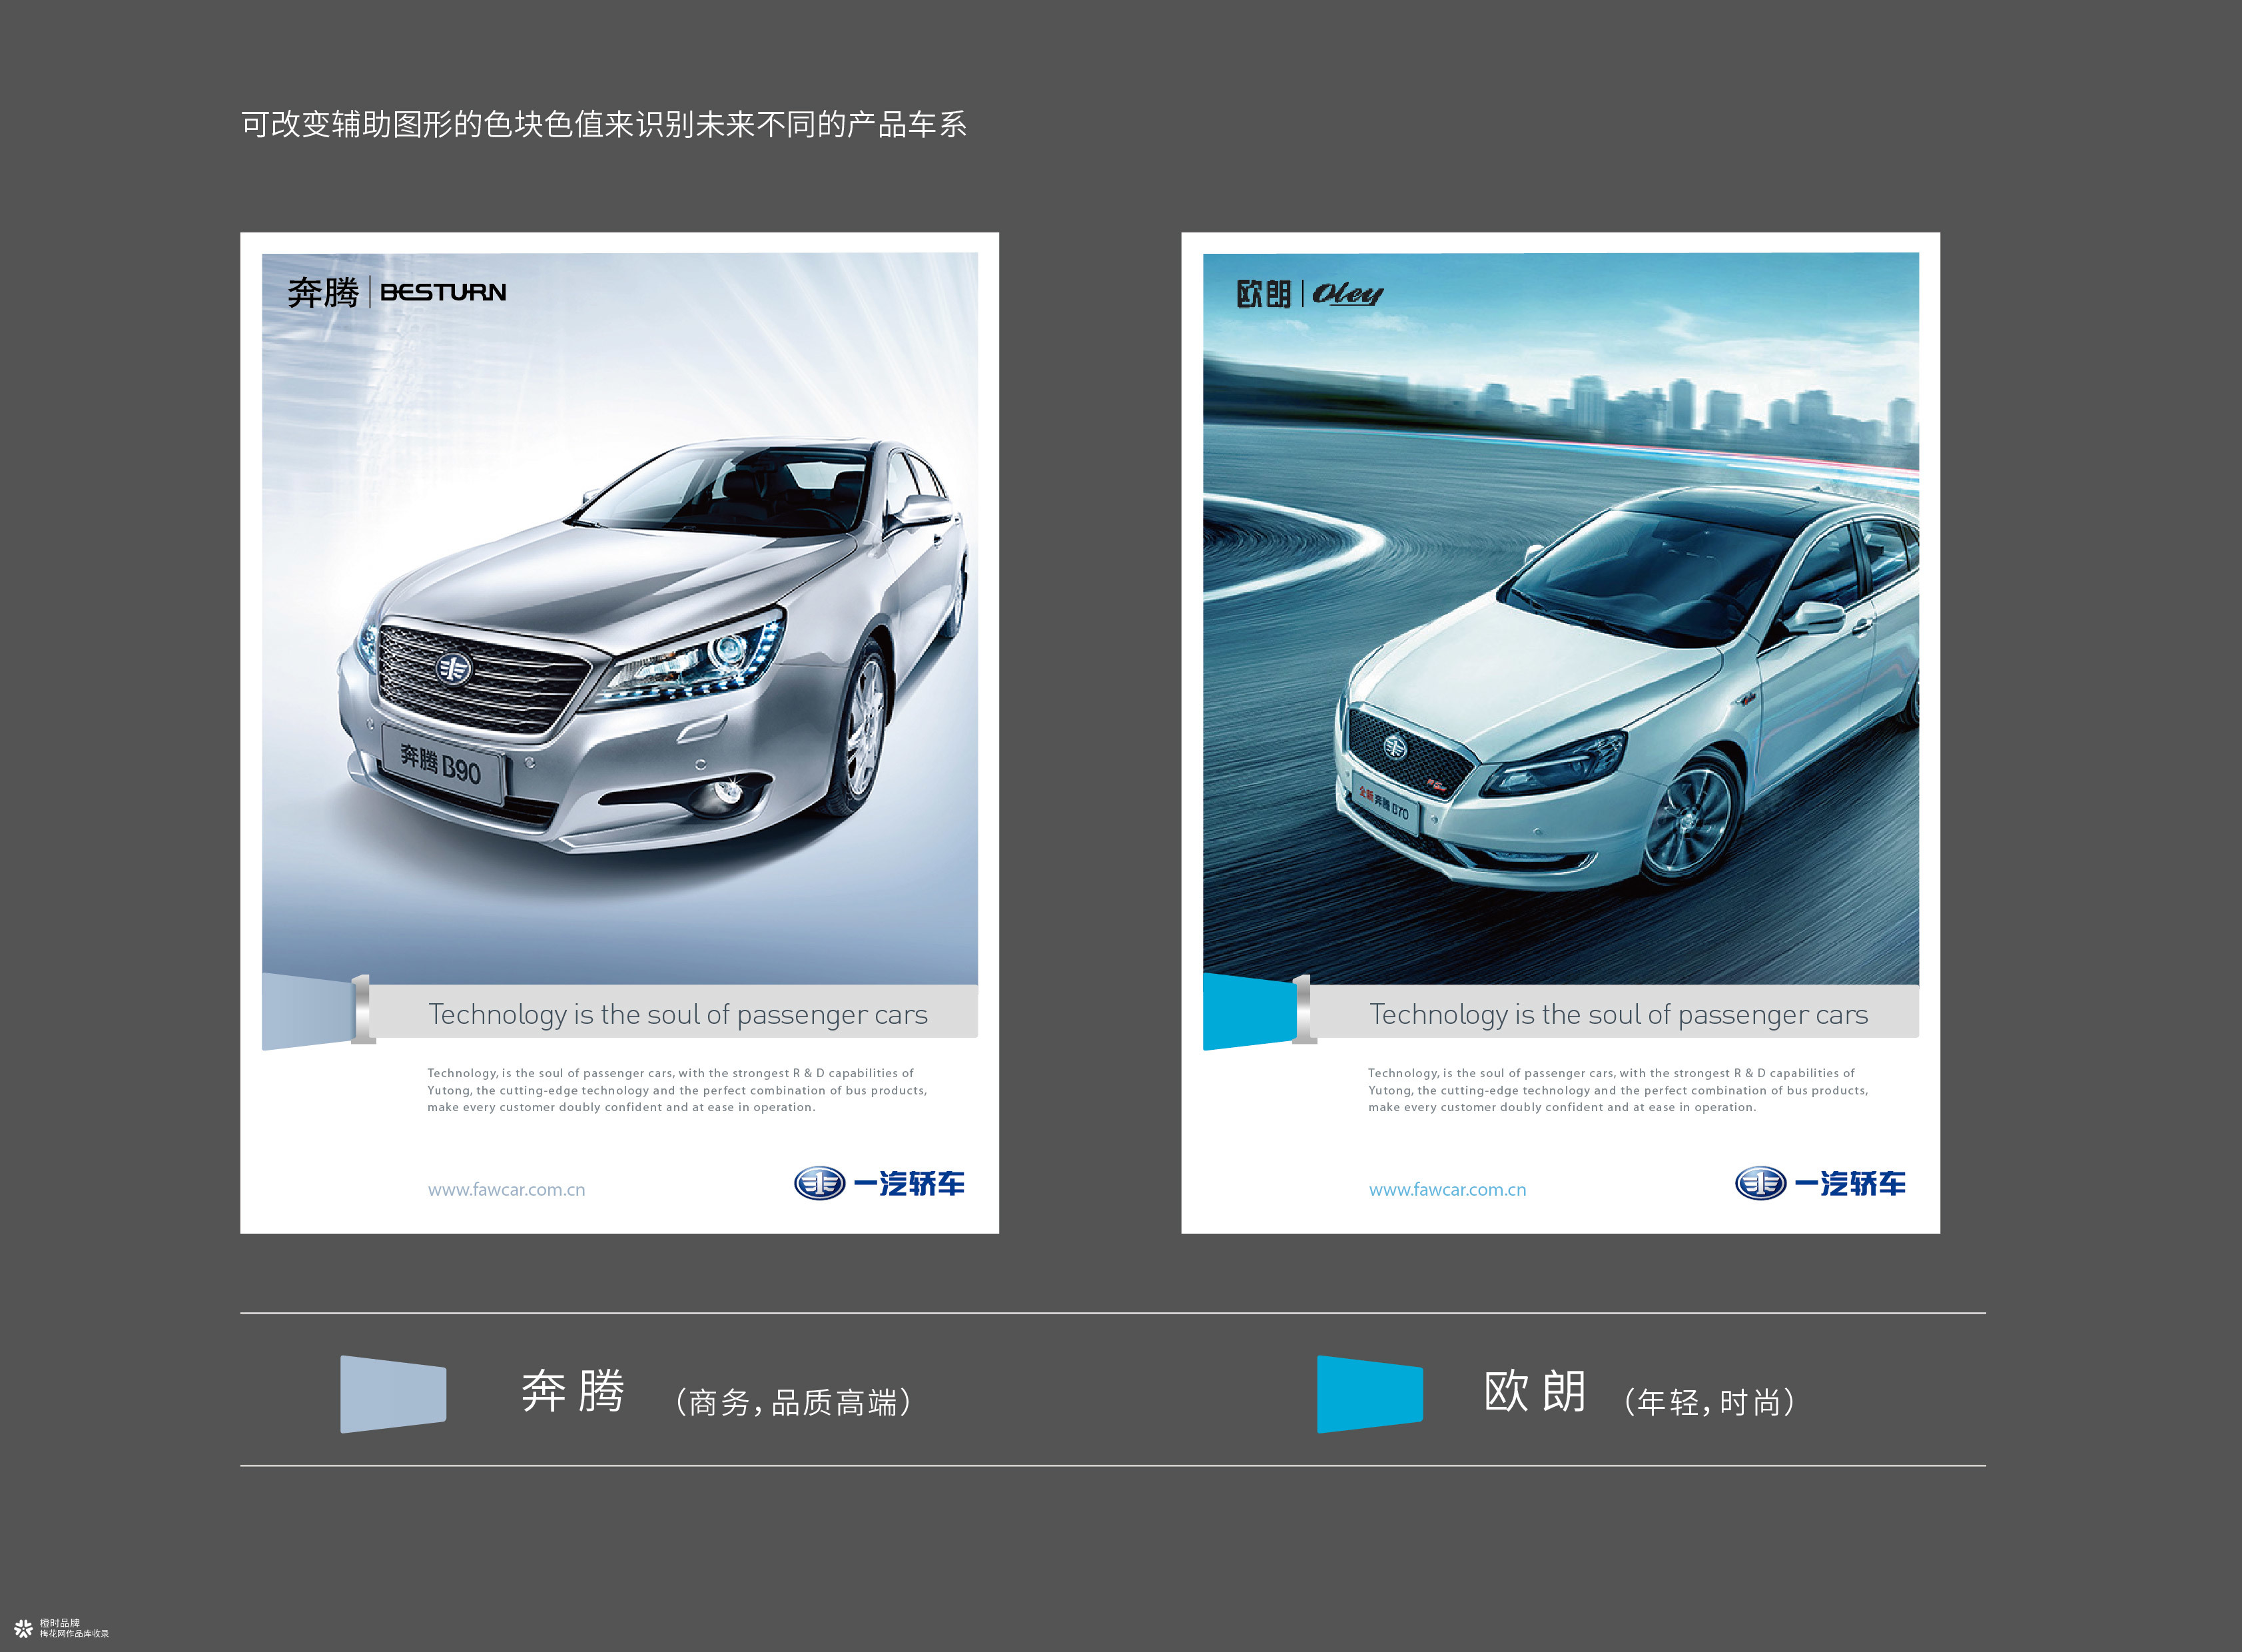Click the 欧朗 label below posters

1535,1392
